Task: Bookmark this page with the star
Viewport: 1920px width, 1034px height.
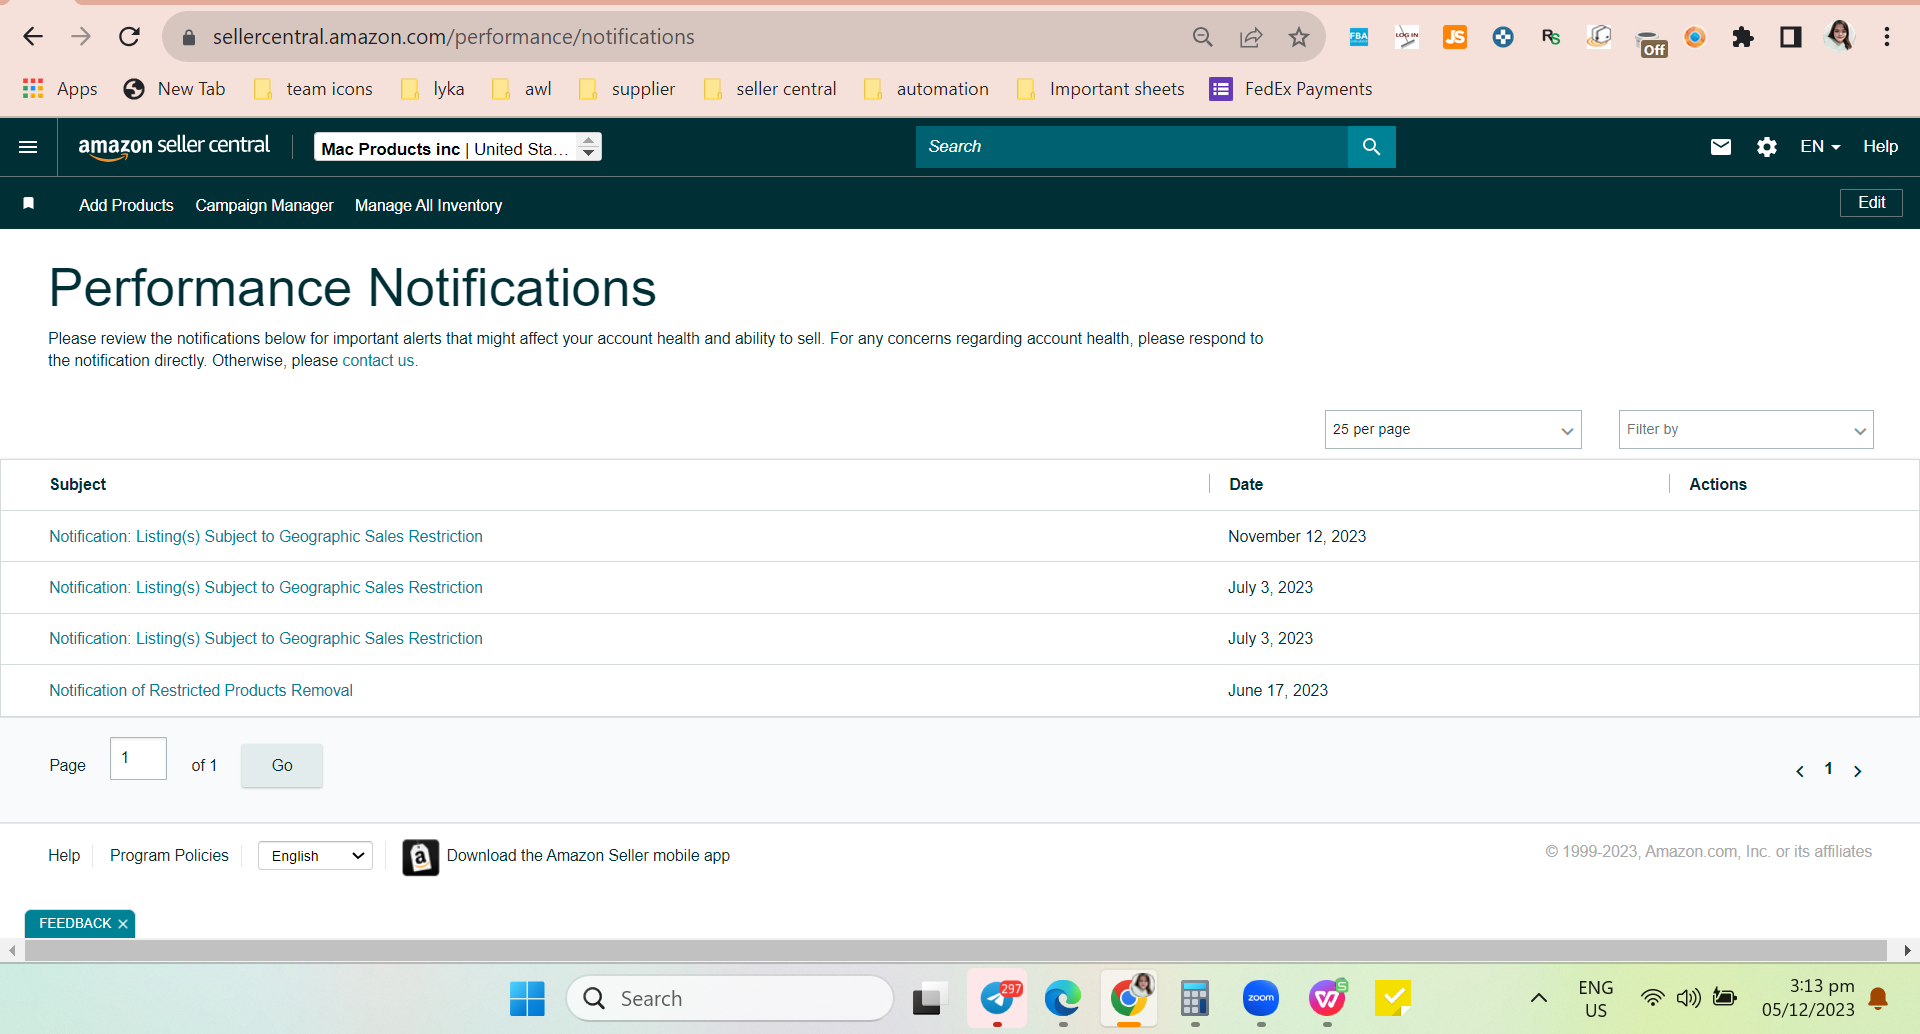Action: click(1298, 37)
